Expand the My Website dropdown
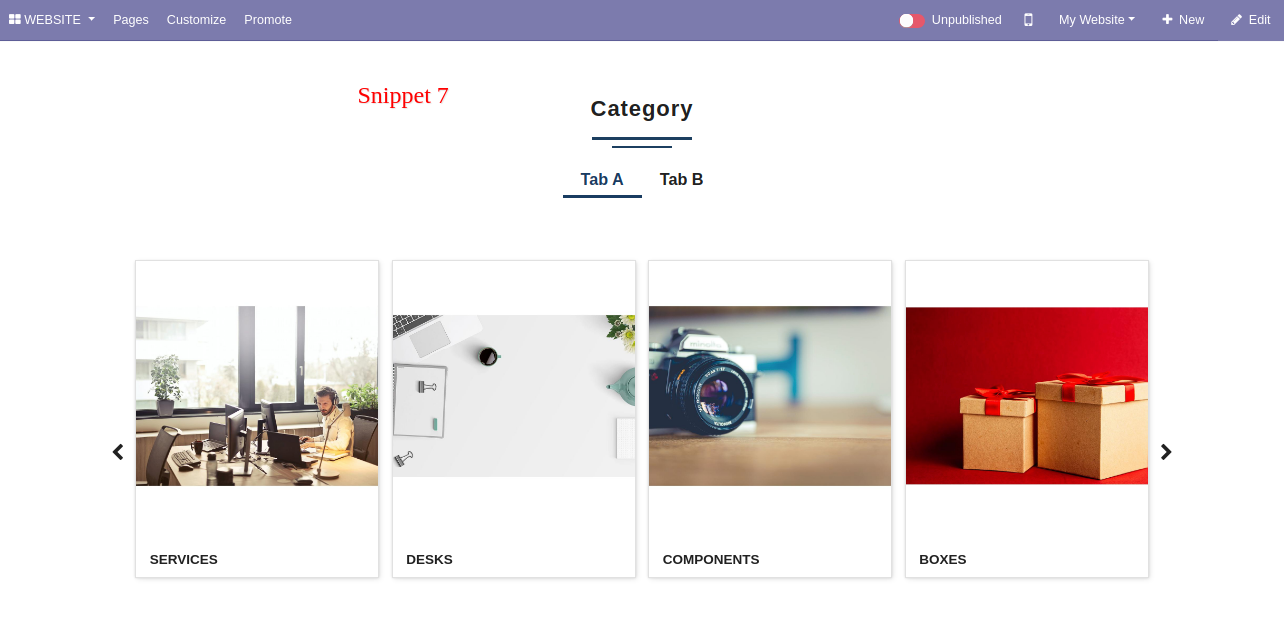Image resolution: width=1284 pixels, height=641 pixels. coord(1097,20)
